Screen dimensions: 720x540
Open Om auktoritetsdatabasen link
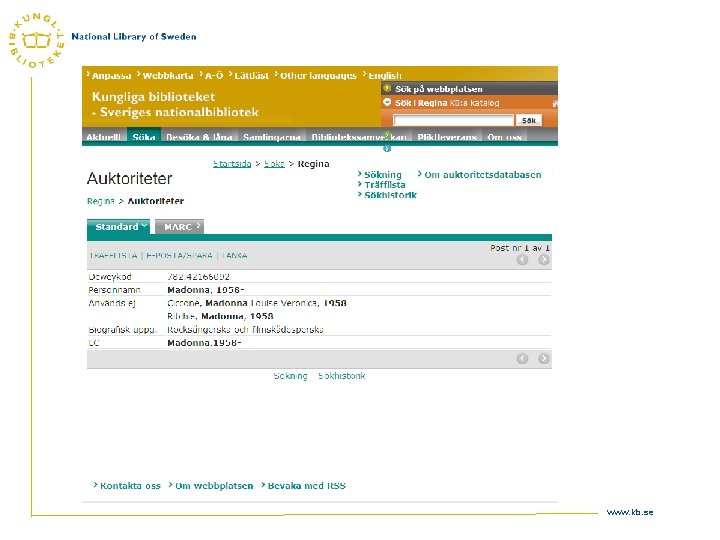[483, 175]
